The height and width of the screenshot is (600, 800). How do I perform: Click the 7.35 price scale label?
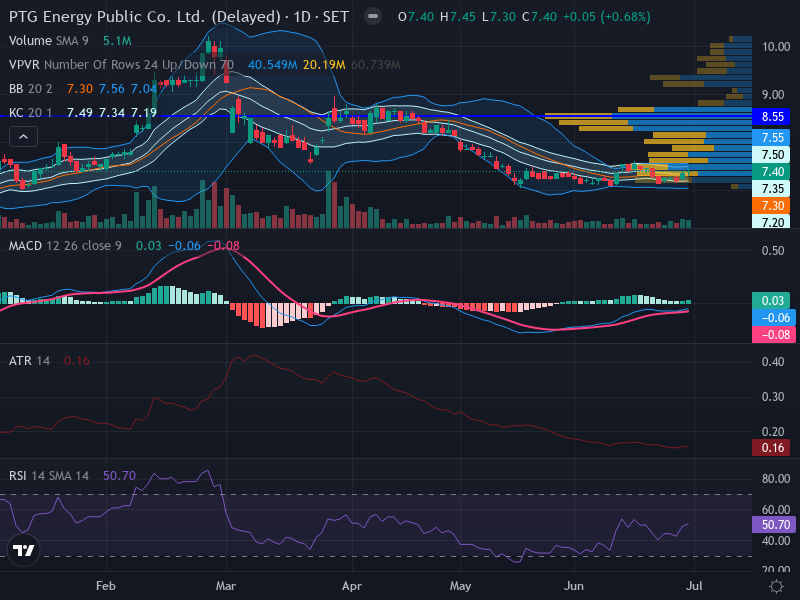[771, 189]
